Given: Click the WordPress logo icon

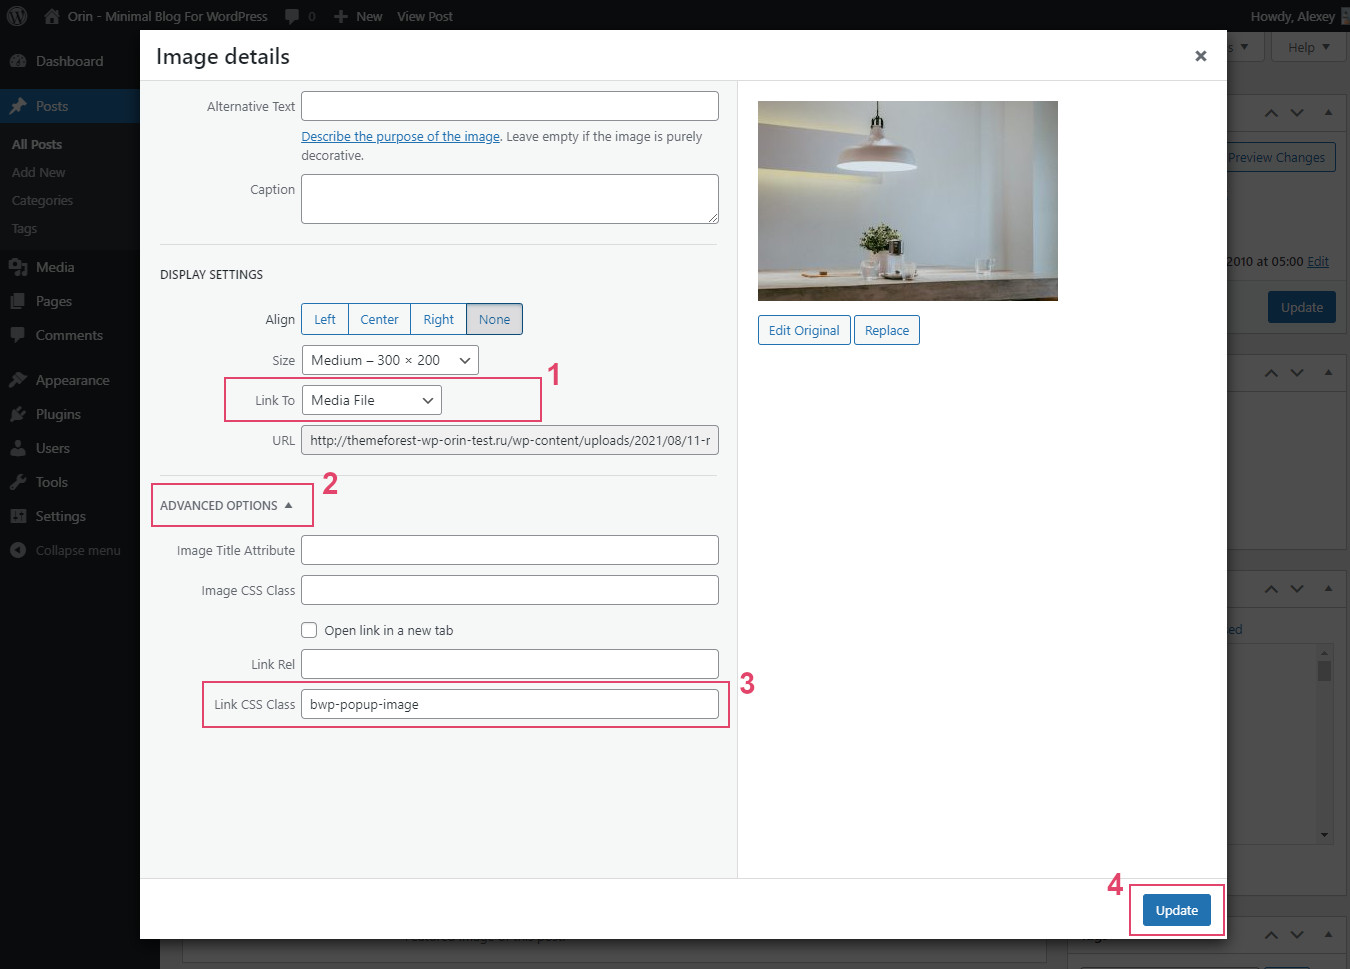Looking at the screenshot, I should [x=17, y=16].
